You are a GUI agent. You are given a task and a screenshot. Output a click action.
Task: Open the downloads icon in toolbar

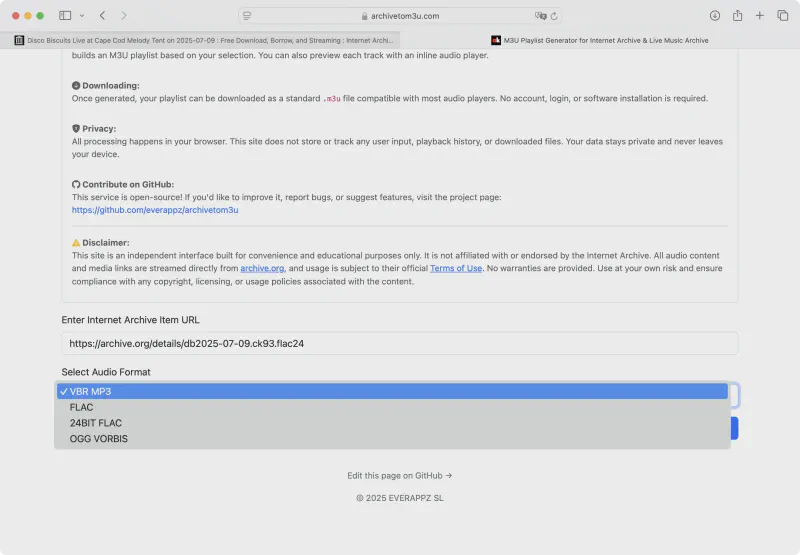point(715,16)
